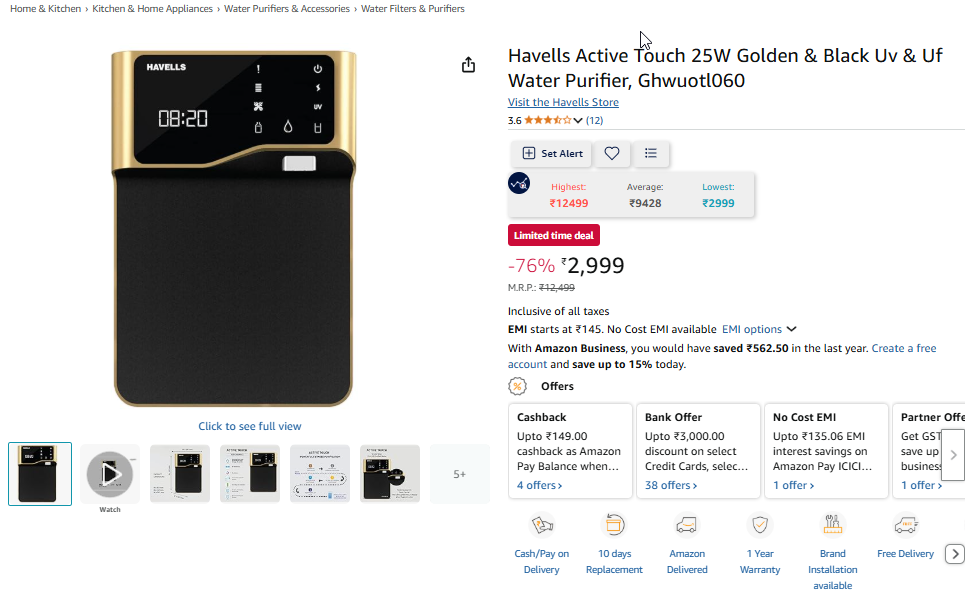Screen dimensions: 980x593
Task: Click the Free Delivery icon
Action: tap(906, 525)
